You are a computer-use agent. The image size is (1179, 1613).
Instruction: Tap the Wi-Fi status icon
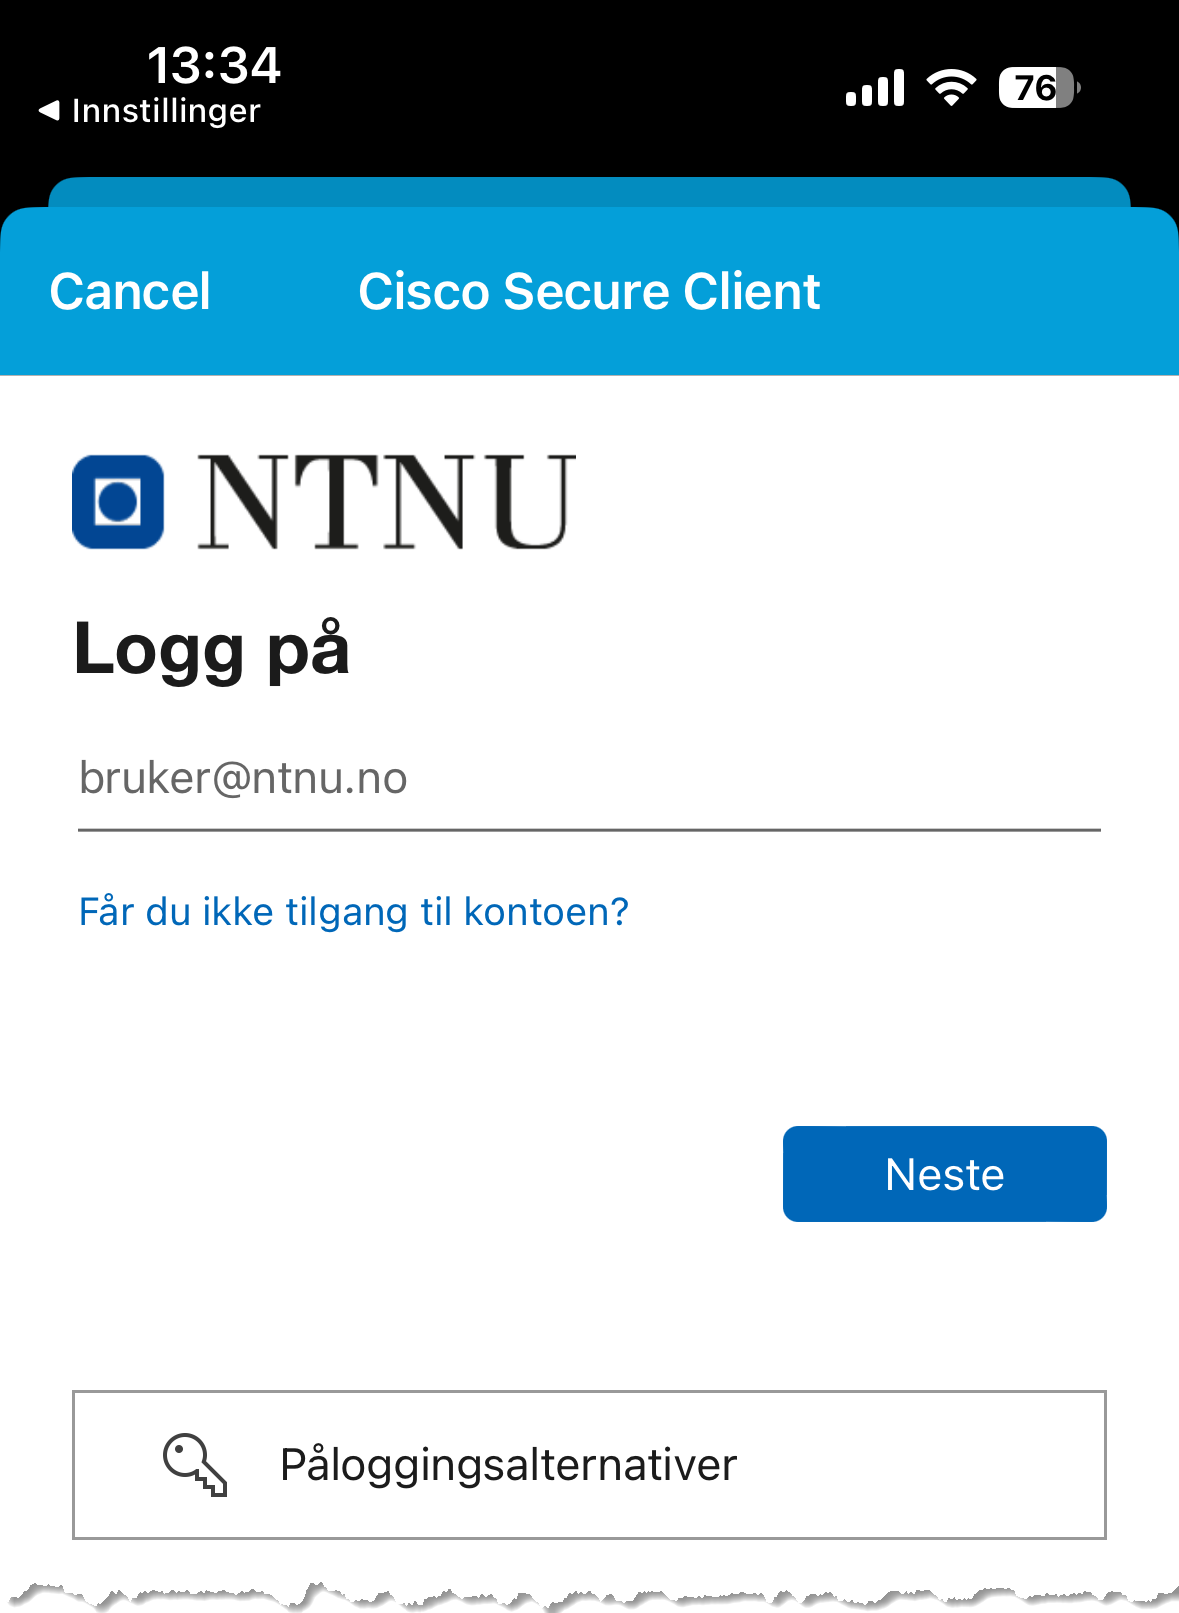[x=951, y=88]
